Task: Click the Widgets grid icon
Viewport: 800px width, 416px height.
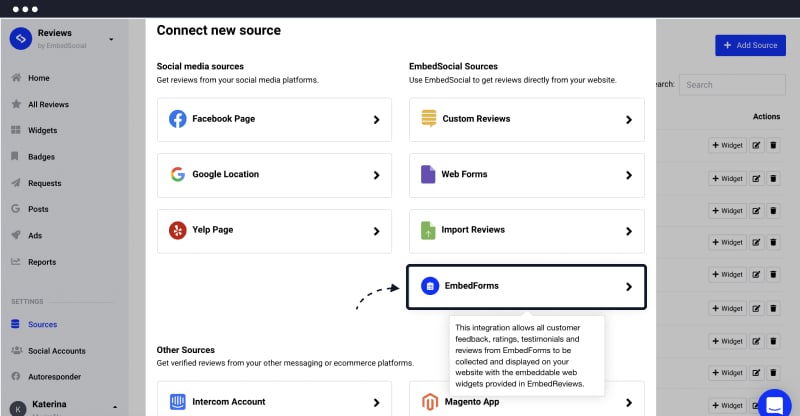Action: (x=16, y=130)
